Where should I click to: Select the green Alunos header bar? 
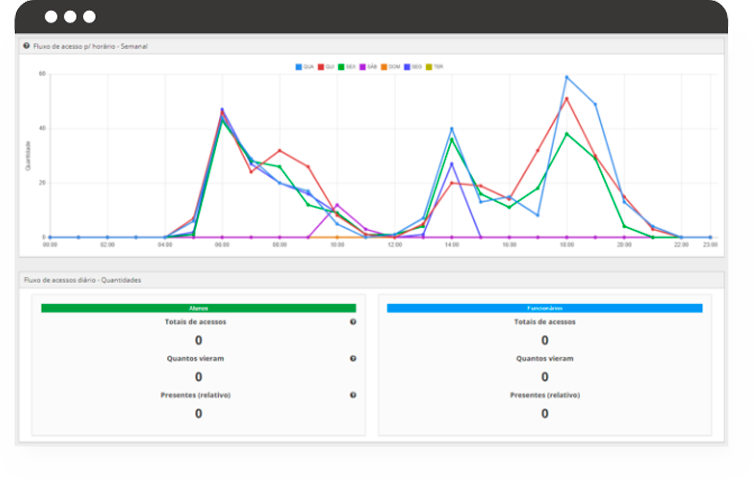198,308
